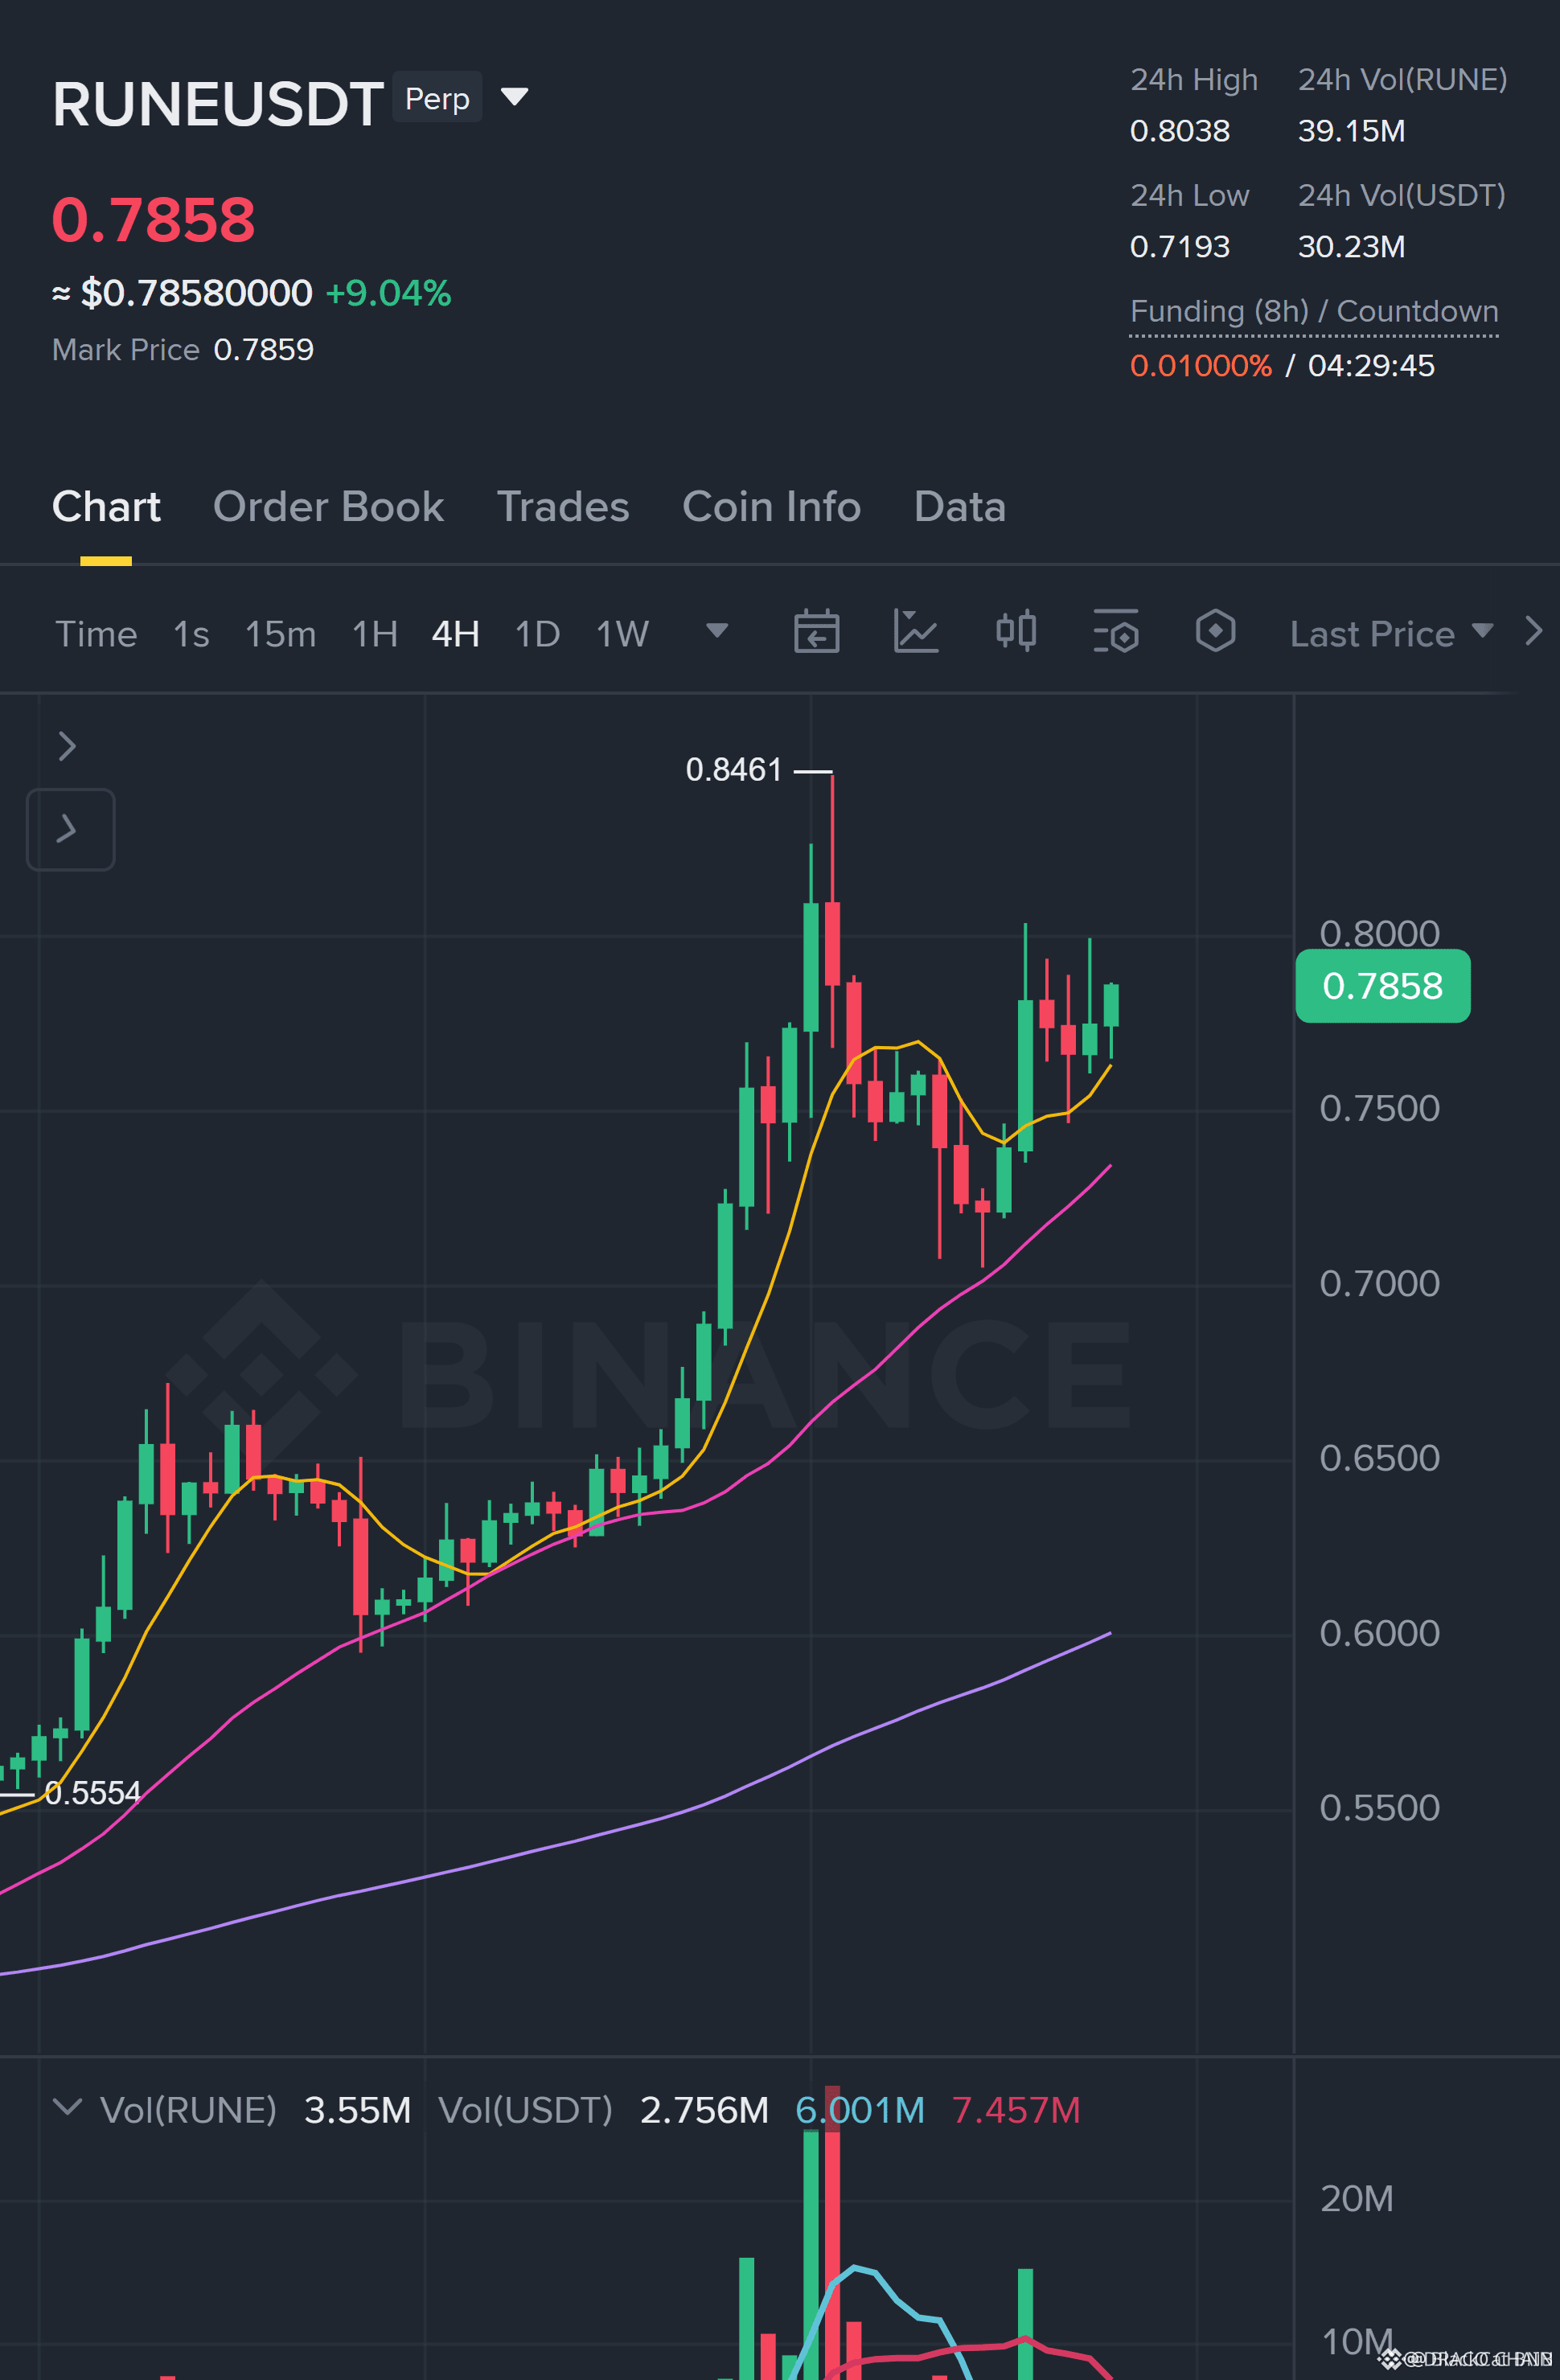Open the calendar date-jump icon

click(816, 632)
